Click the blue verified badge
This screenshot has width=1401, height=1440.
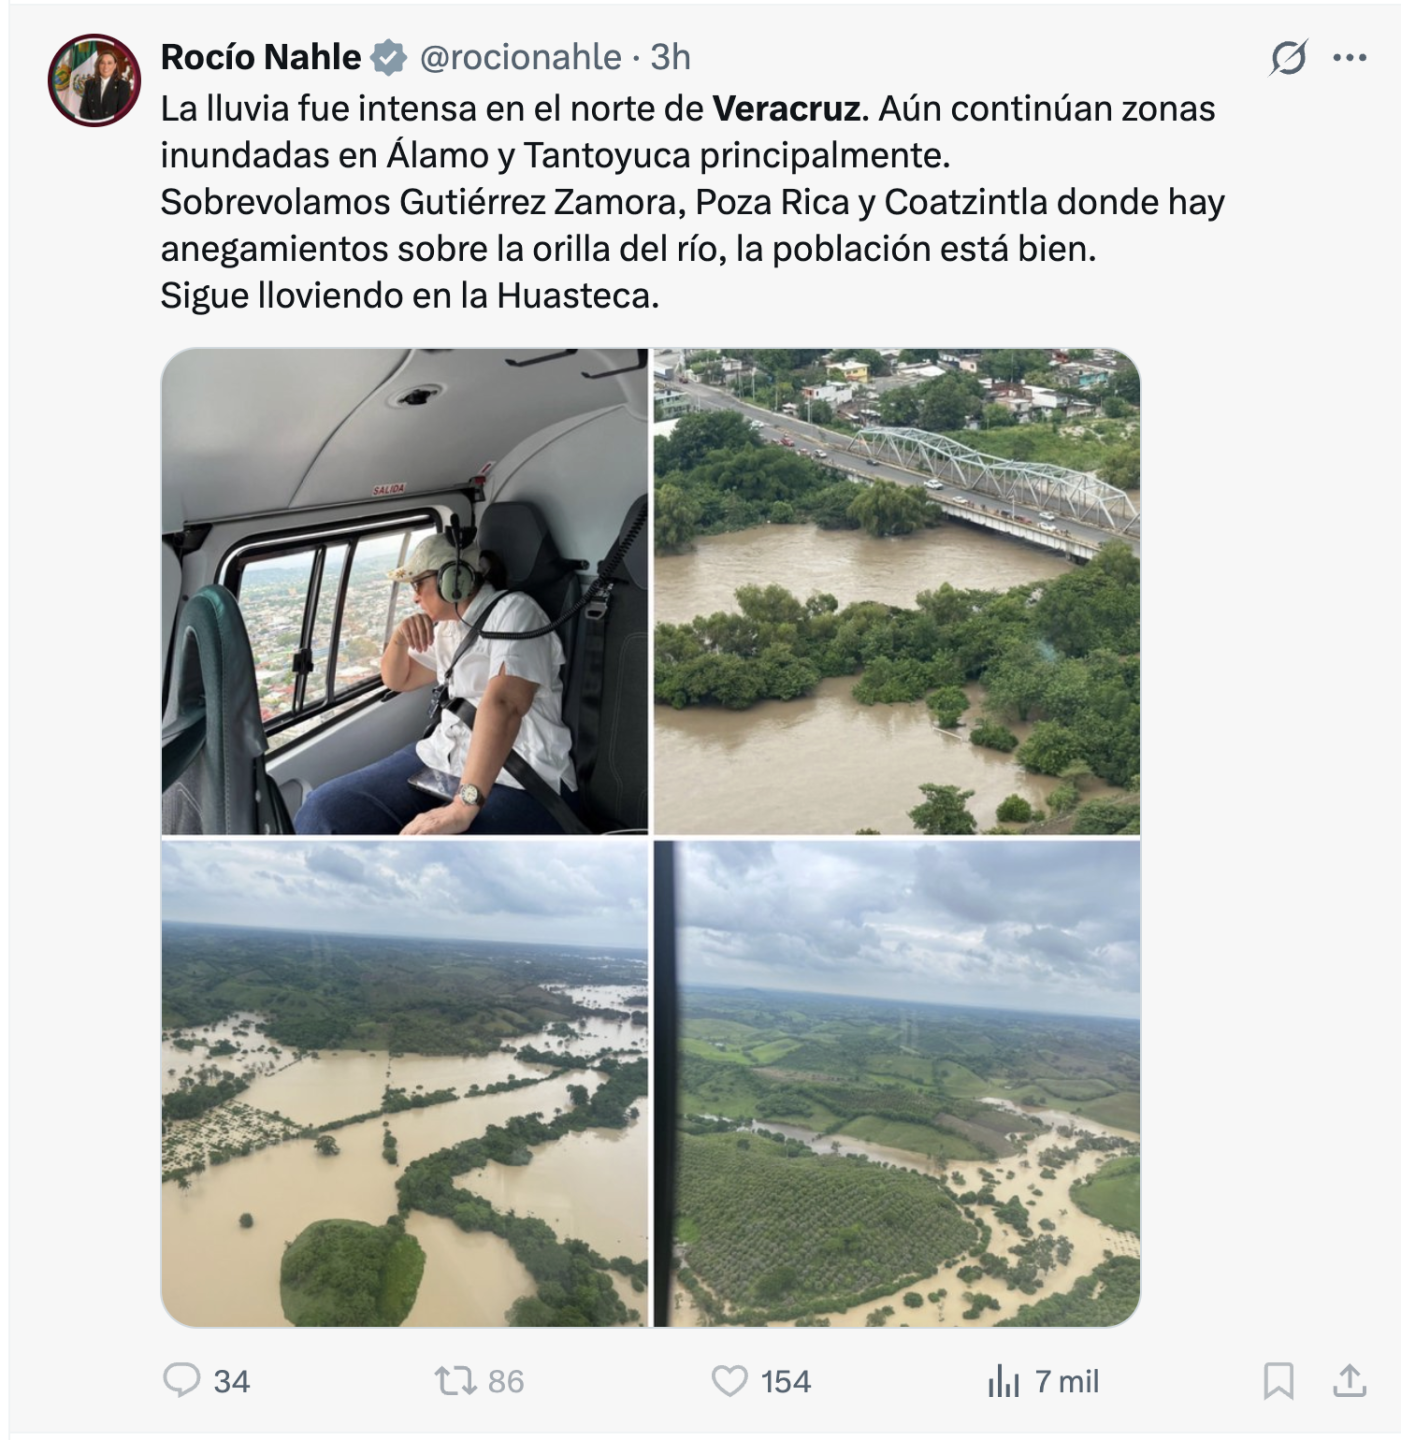[388, 58]
